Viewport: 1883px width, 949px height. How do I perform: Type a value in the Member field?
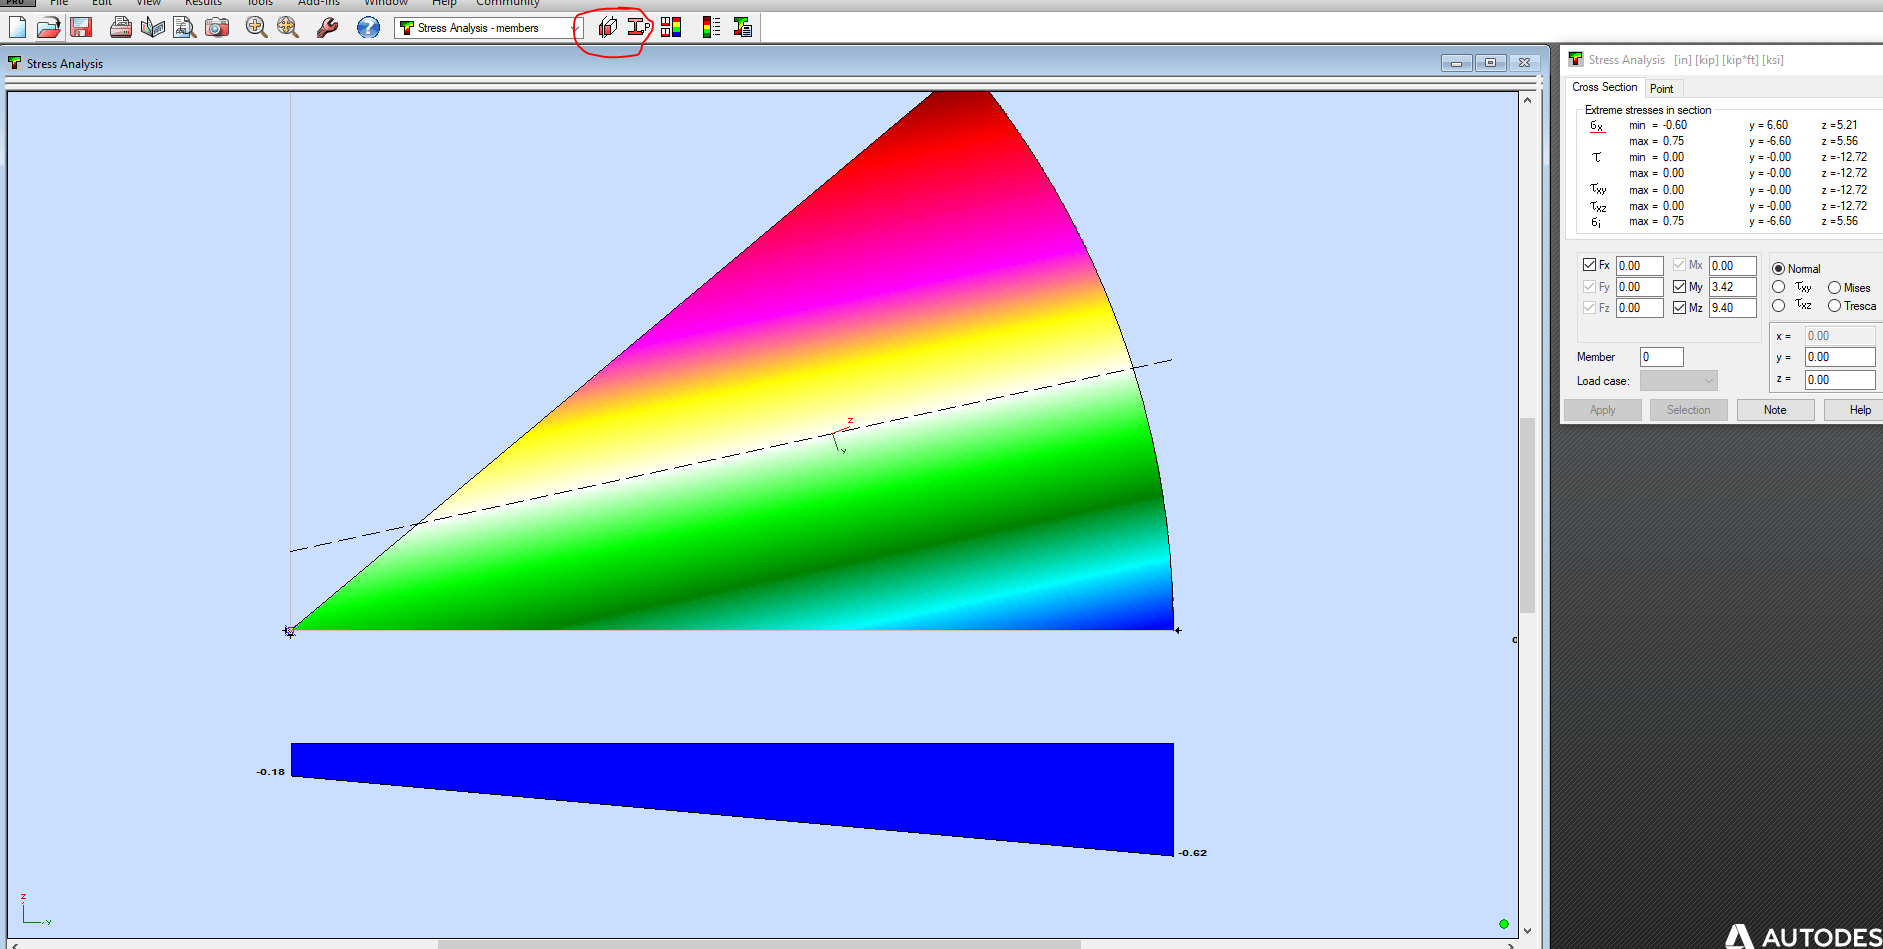point(1661,356)
